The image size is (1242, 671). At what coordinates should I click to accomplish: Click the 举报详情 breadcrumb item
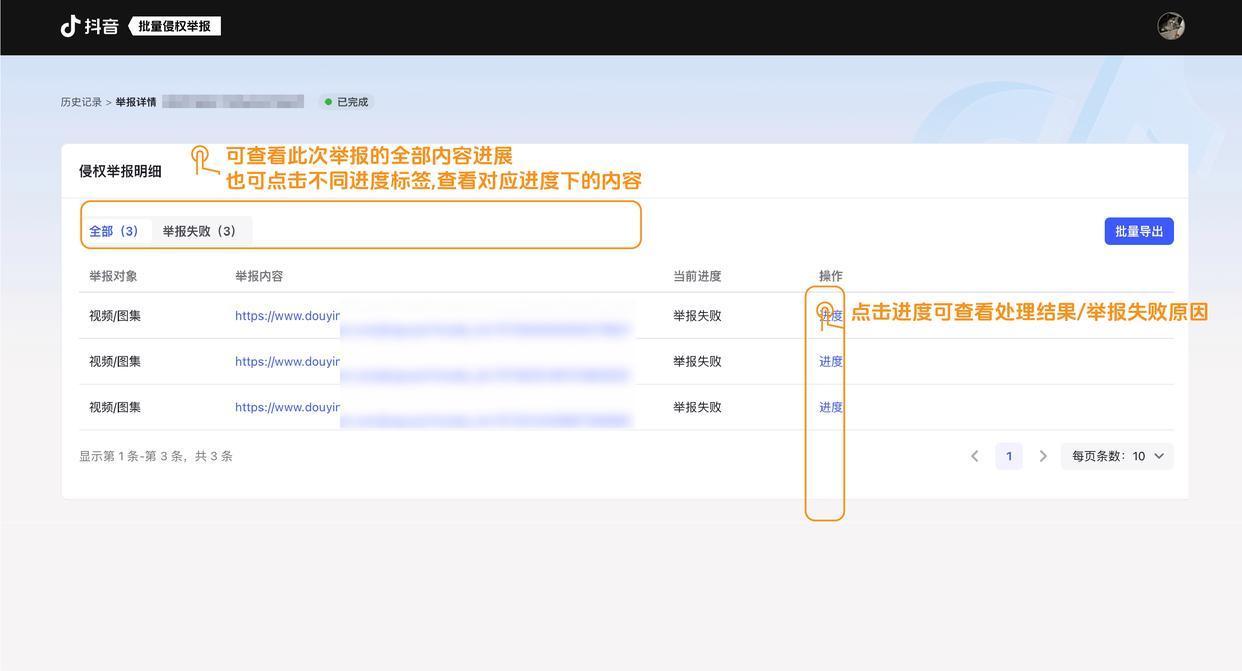(136, 102)
